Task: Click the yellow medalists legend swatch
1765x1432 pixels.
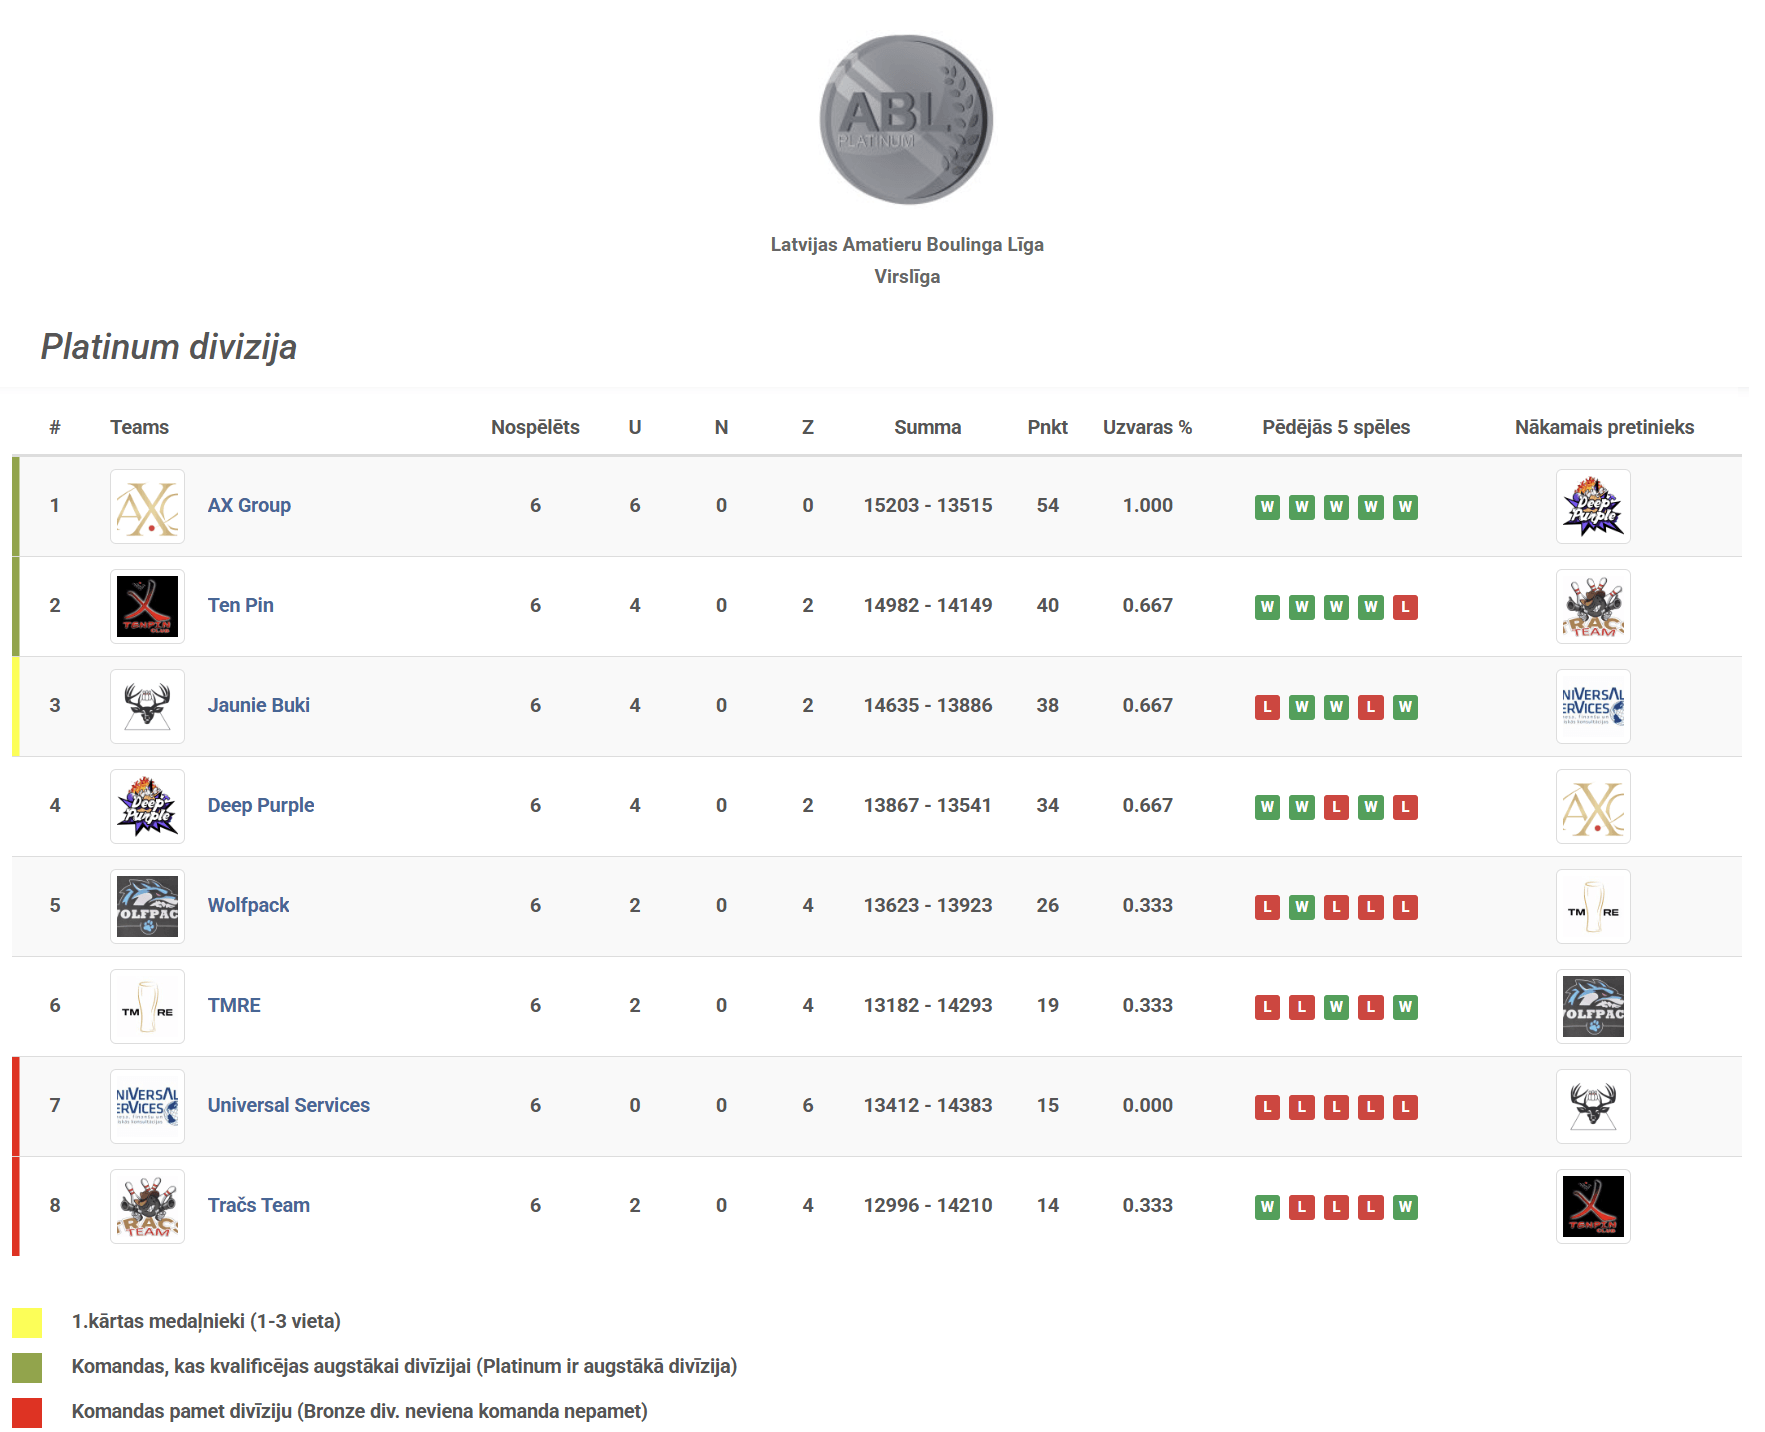Action: 27,1322
